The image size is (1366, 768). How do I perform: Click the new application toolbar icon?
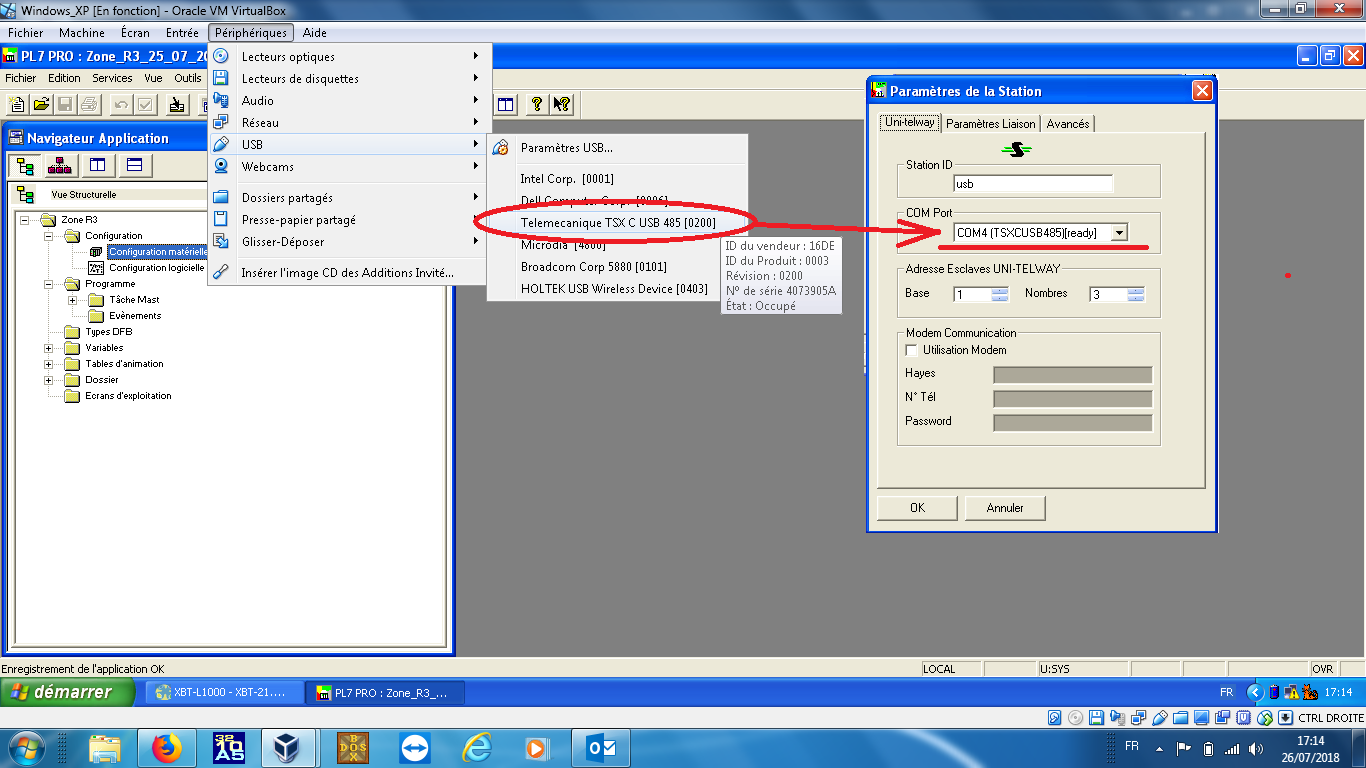[17, 104]
